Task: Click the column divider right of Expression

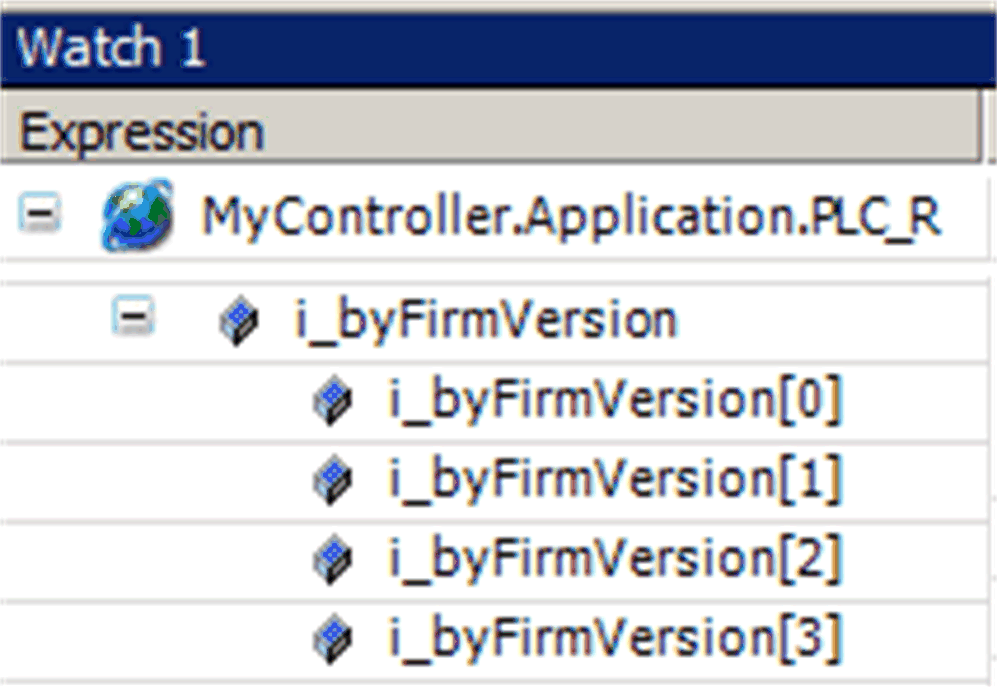Action: point(984,127)
